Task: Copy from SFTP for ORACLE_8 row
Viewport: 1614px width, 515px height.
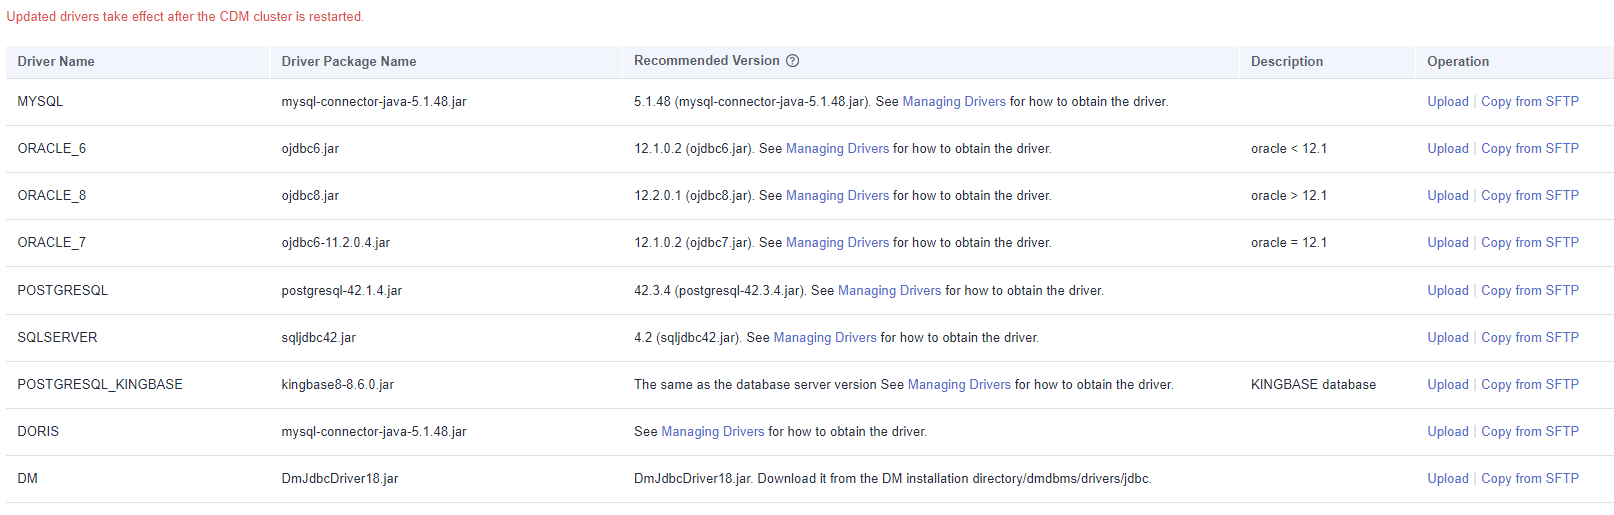Action: coord(1530,196)
